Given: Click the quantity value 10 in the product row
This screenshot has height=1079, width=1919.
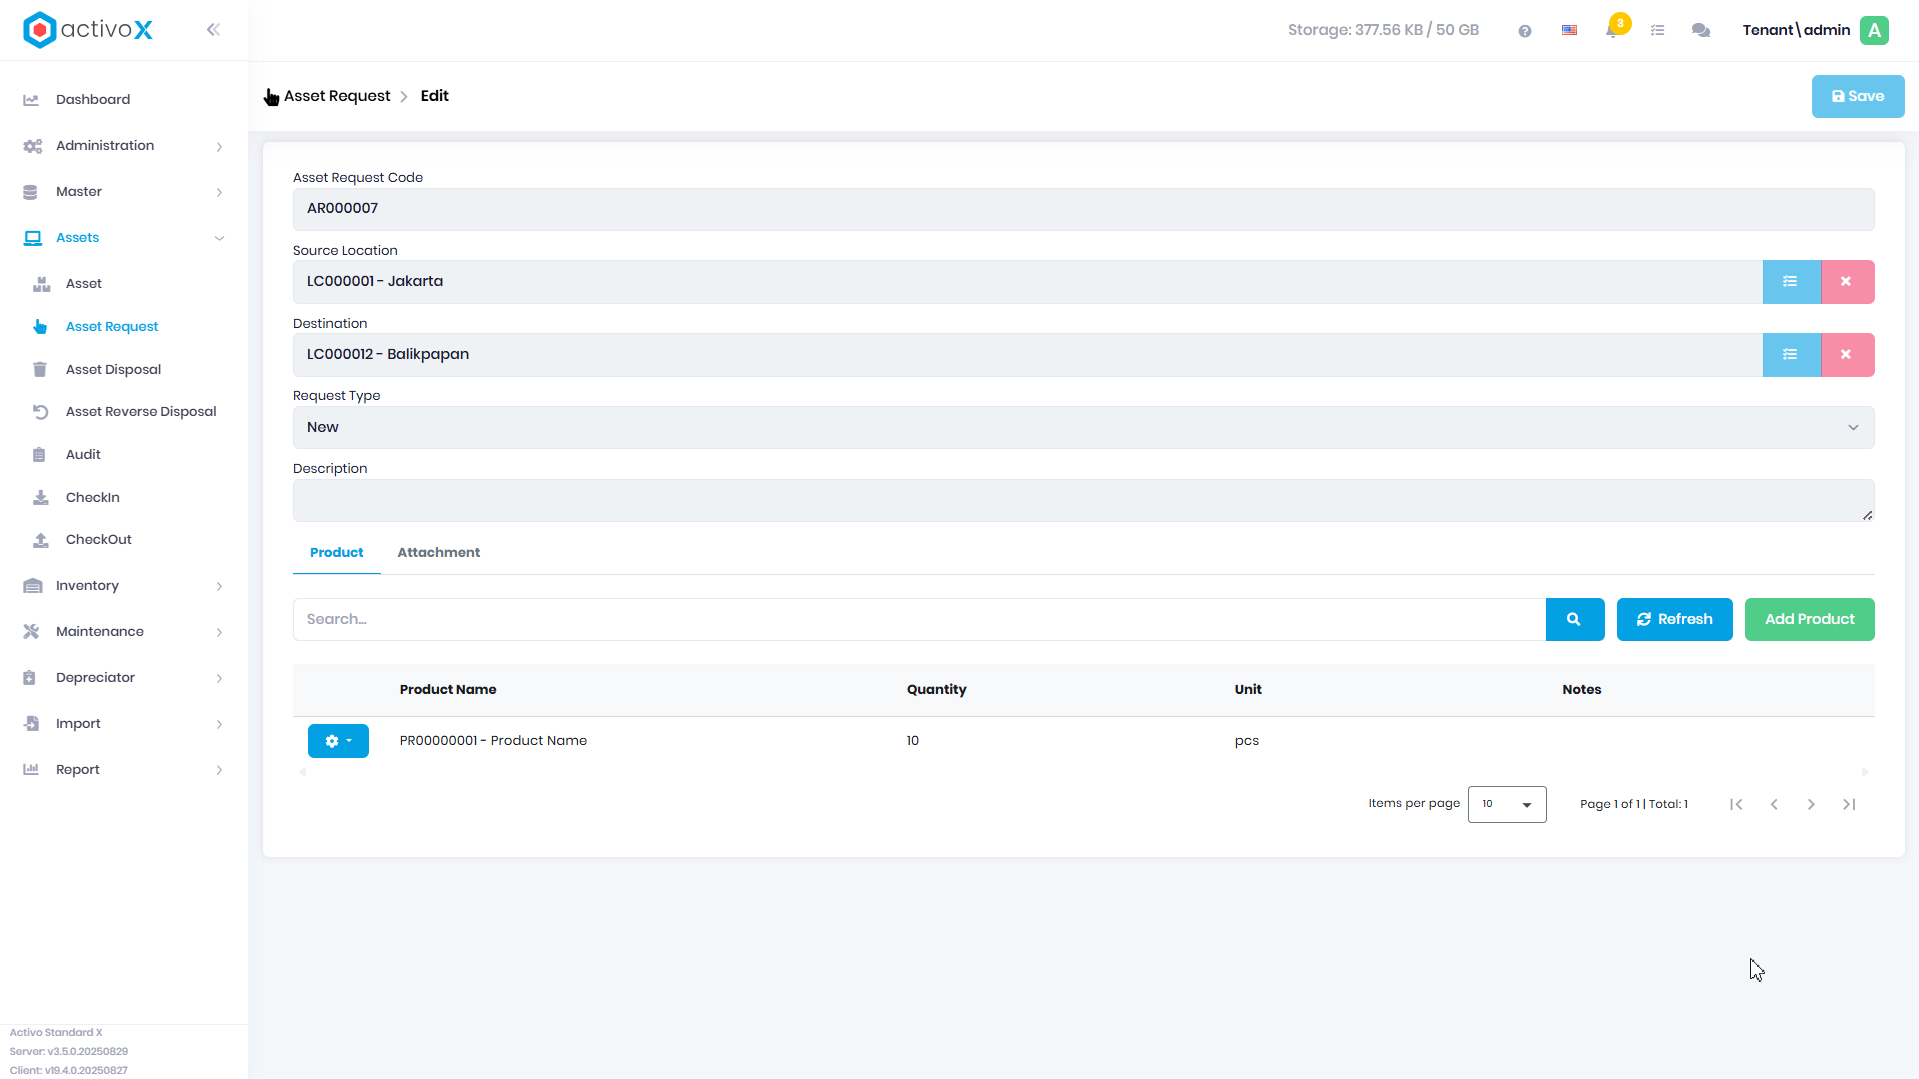Looking at the screenshot, I should pyautogui.click(x=913, y=741).
